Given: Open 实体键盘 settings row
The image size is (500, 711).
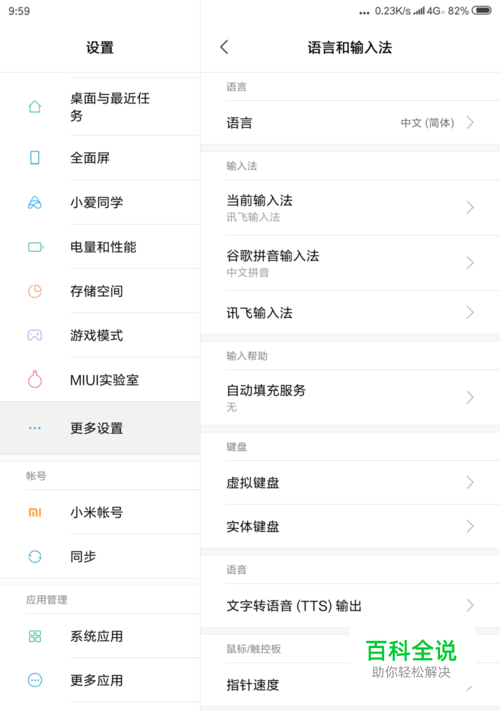Looking at the screenshot, I should point(350,526).
